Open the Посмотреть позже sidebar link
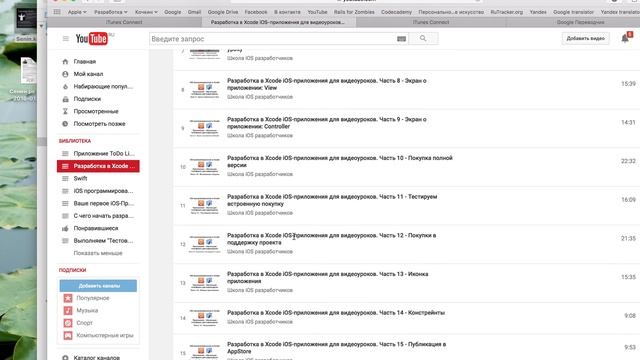 (99, 124)
